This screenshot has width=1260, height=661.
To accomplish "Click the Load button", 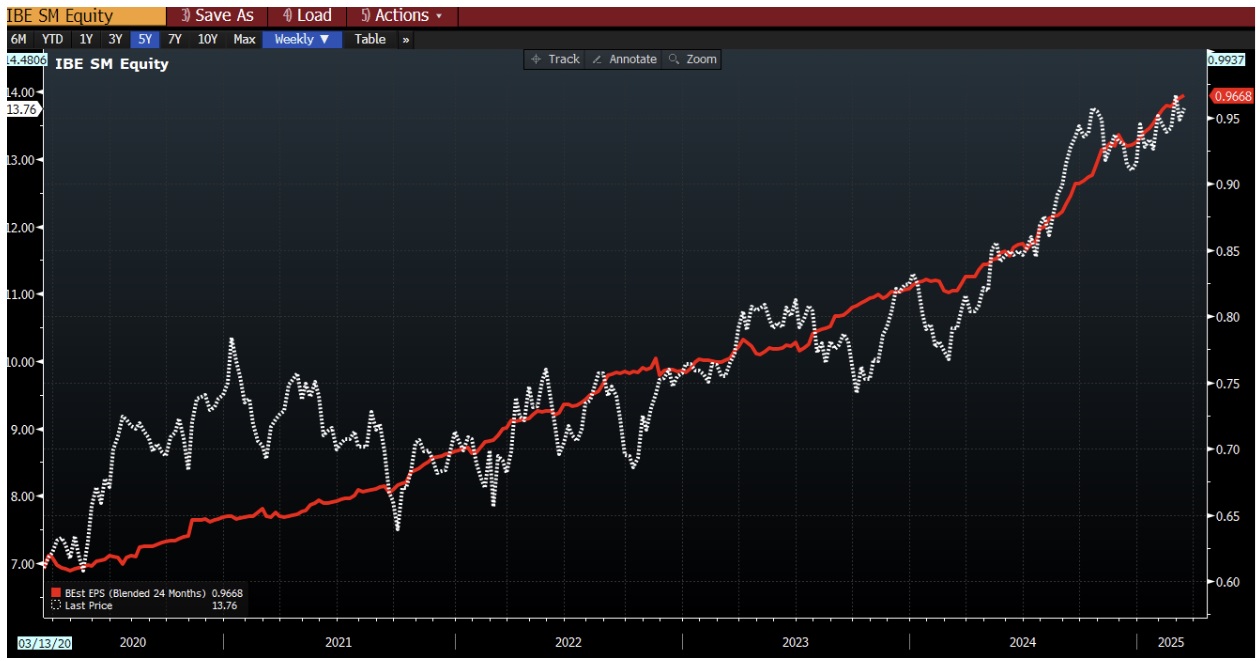I will tap(307, 15).
